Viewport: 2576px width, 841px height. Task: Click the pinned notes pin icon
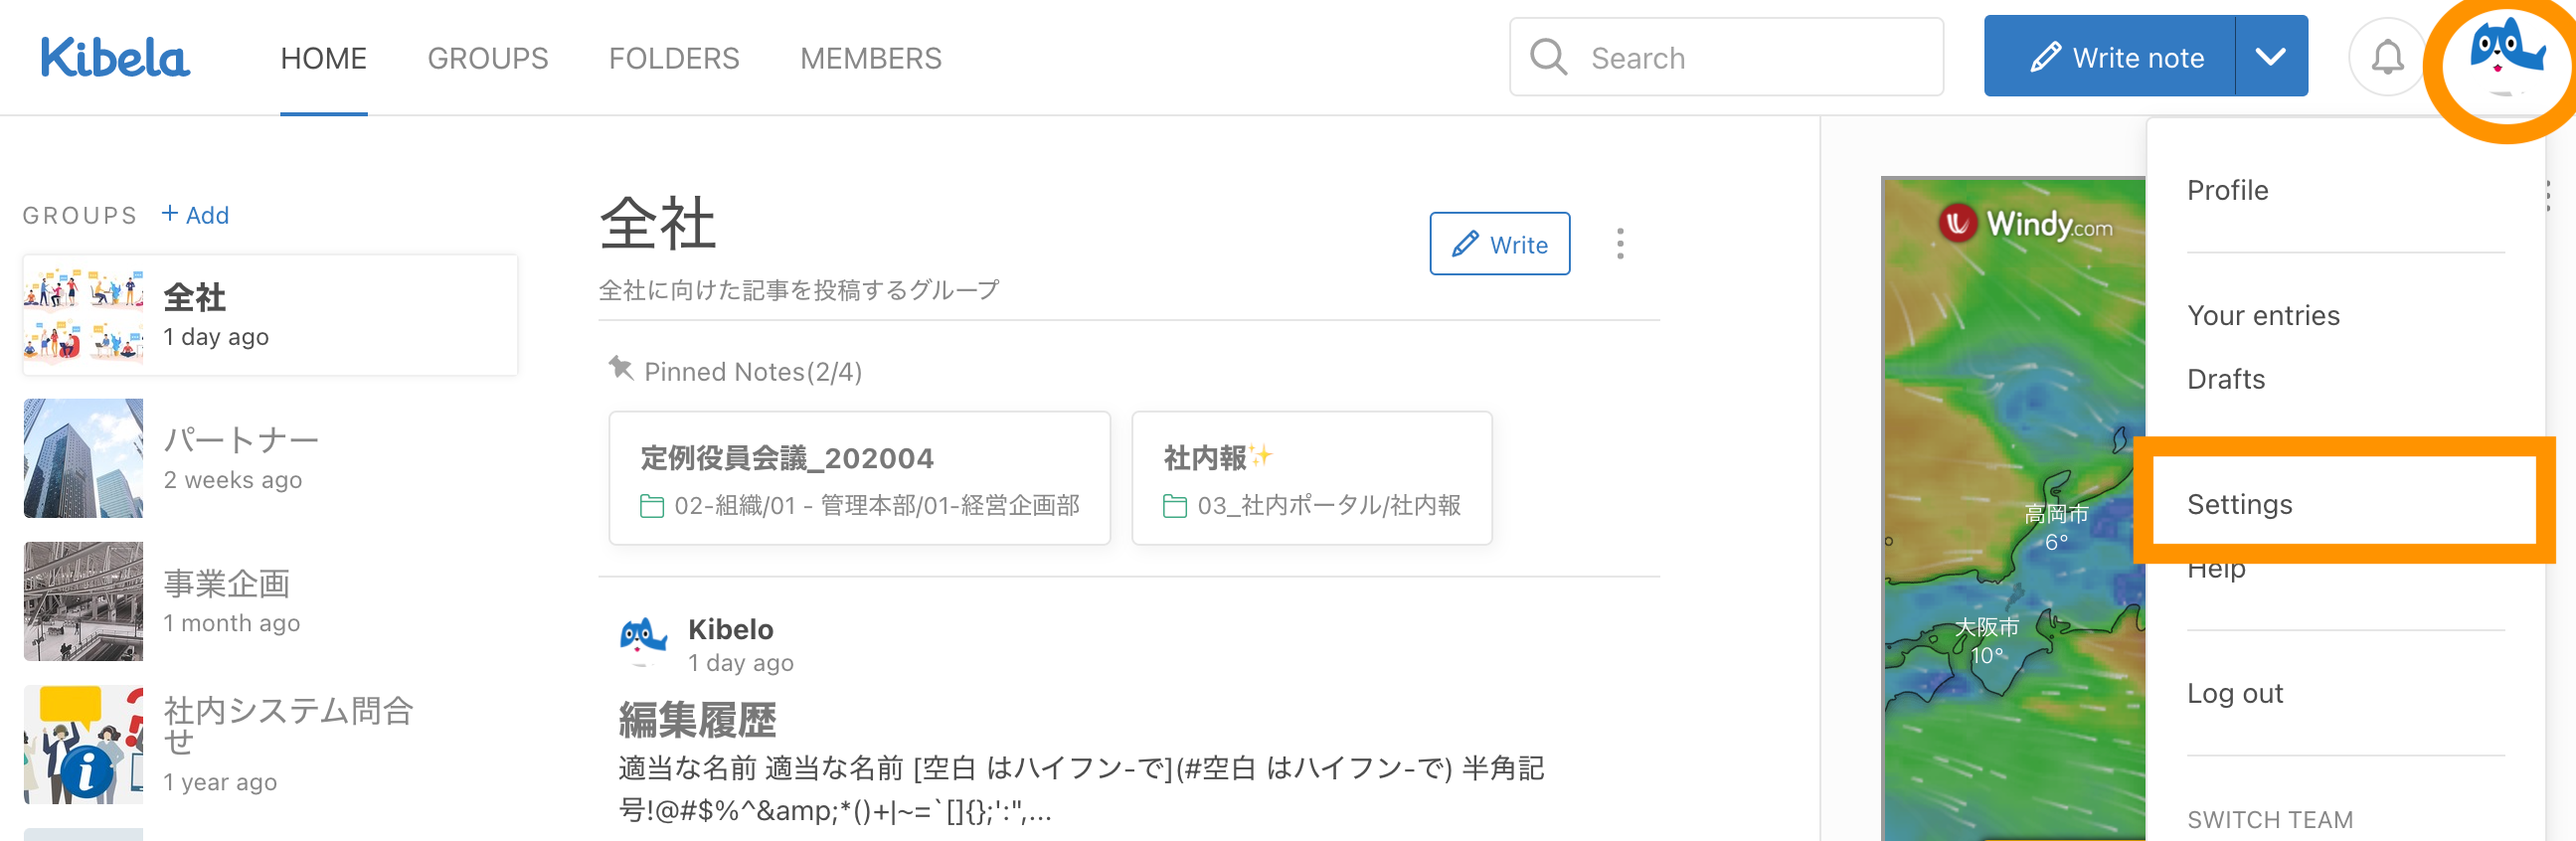coord(621,369)
